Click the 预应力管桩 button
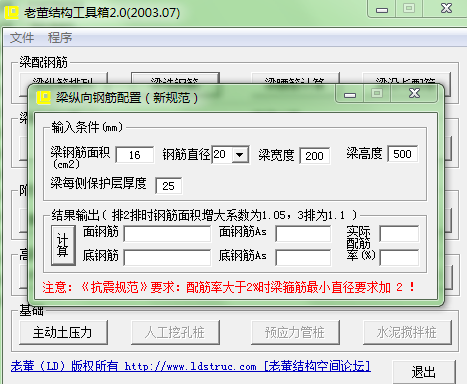This screenshot has height=384, width=467. [295, 332]
